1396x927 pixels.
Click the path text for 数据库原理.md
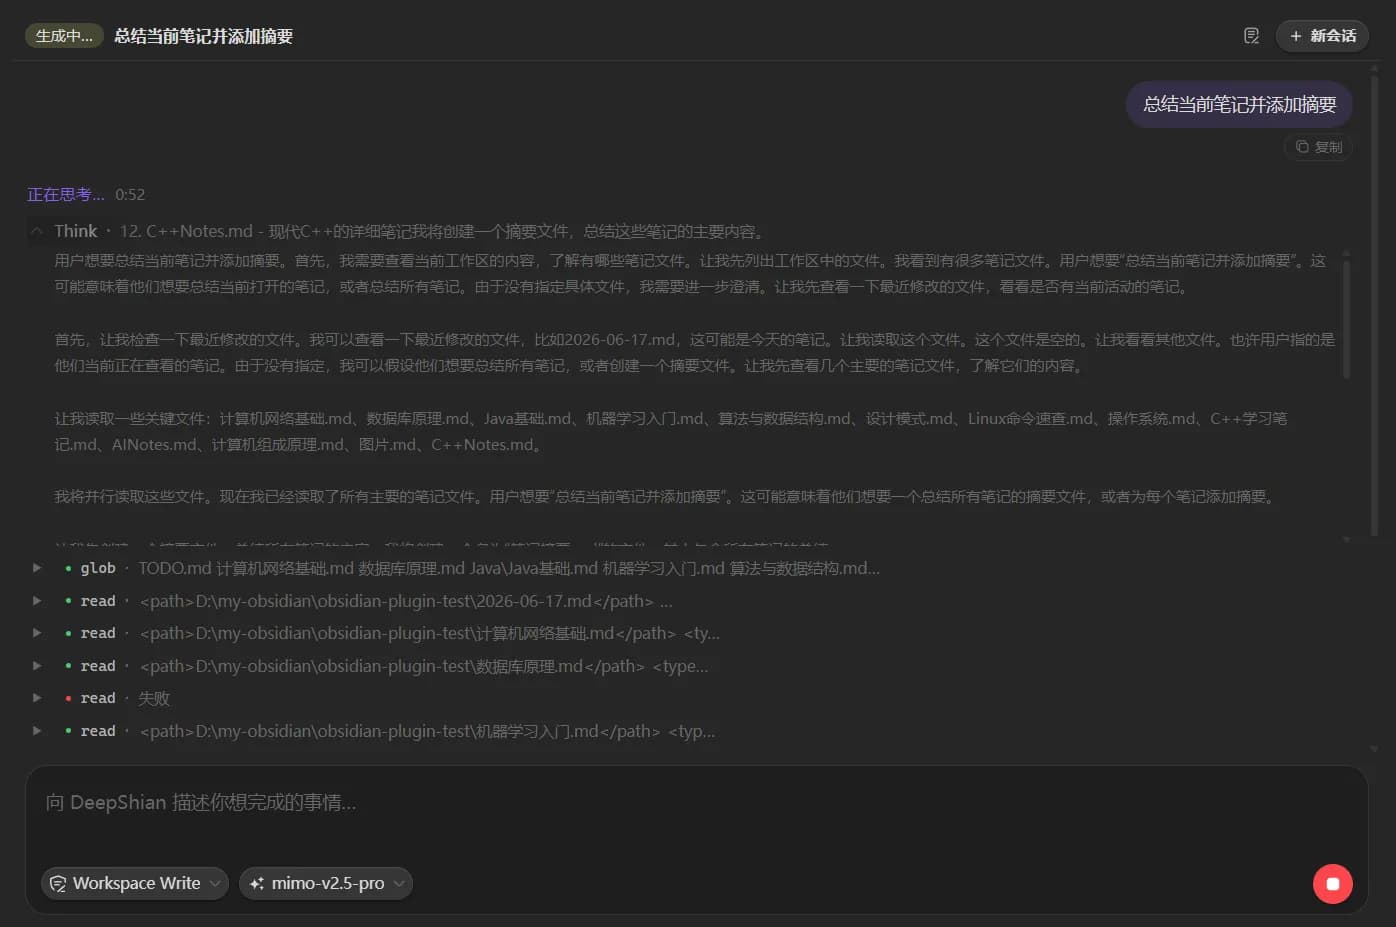(x=424, y=666)
